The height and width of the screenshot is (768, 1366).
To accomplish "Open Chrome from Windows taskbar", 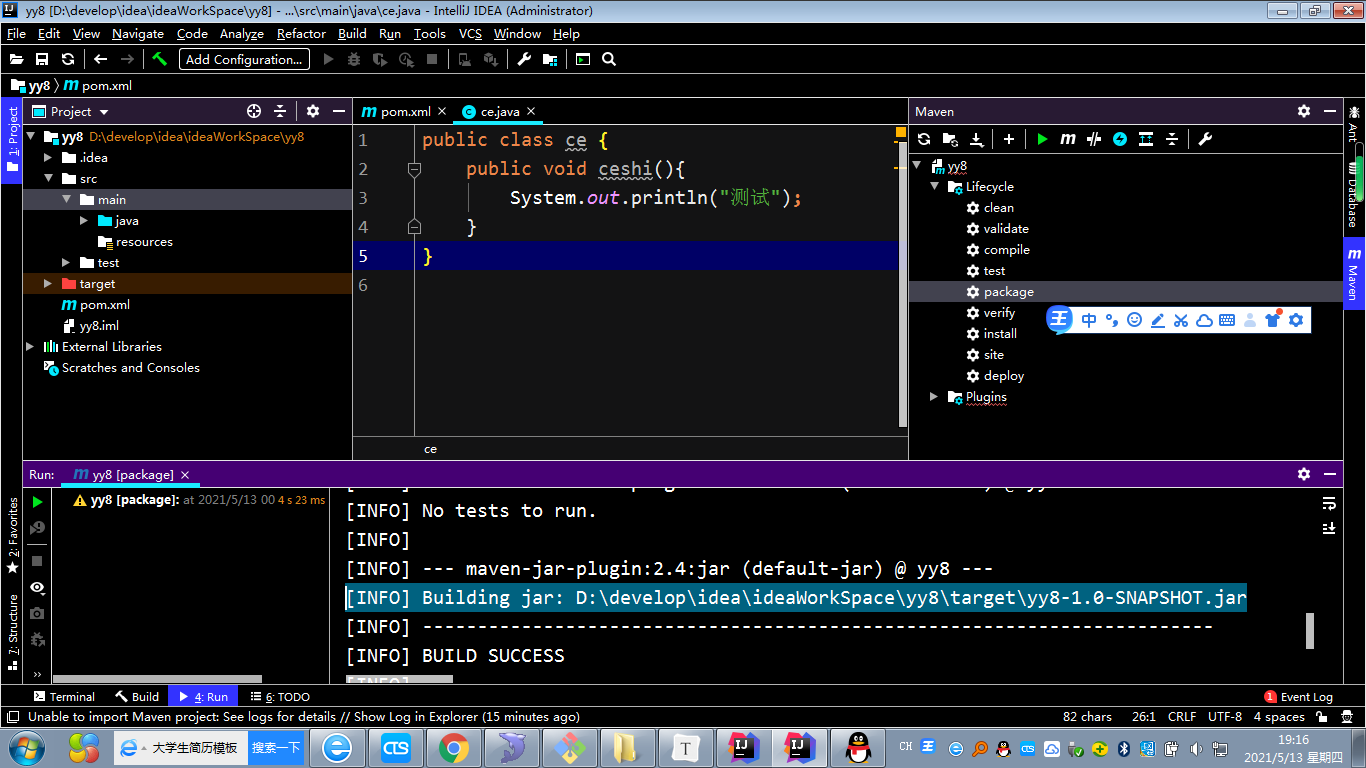I will [x=453, y=747].
